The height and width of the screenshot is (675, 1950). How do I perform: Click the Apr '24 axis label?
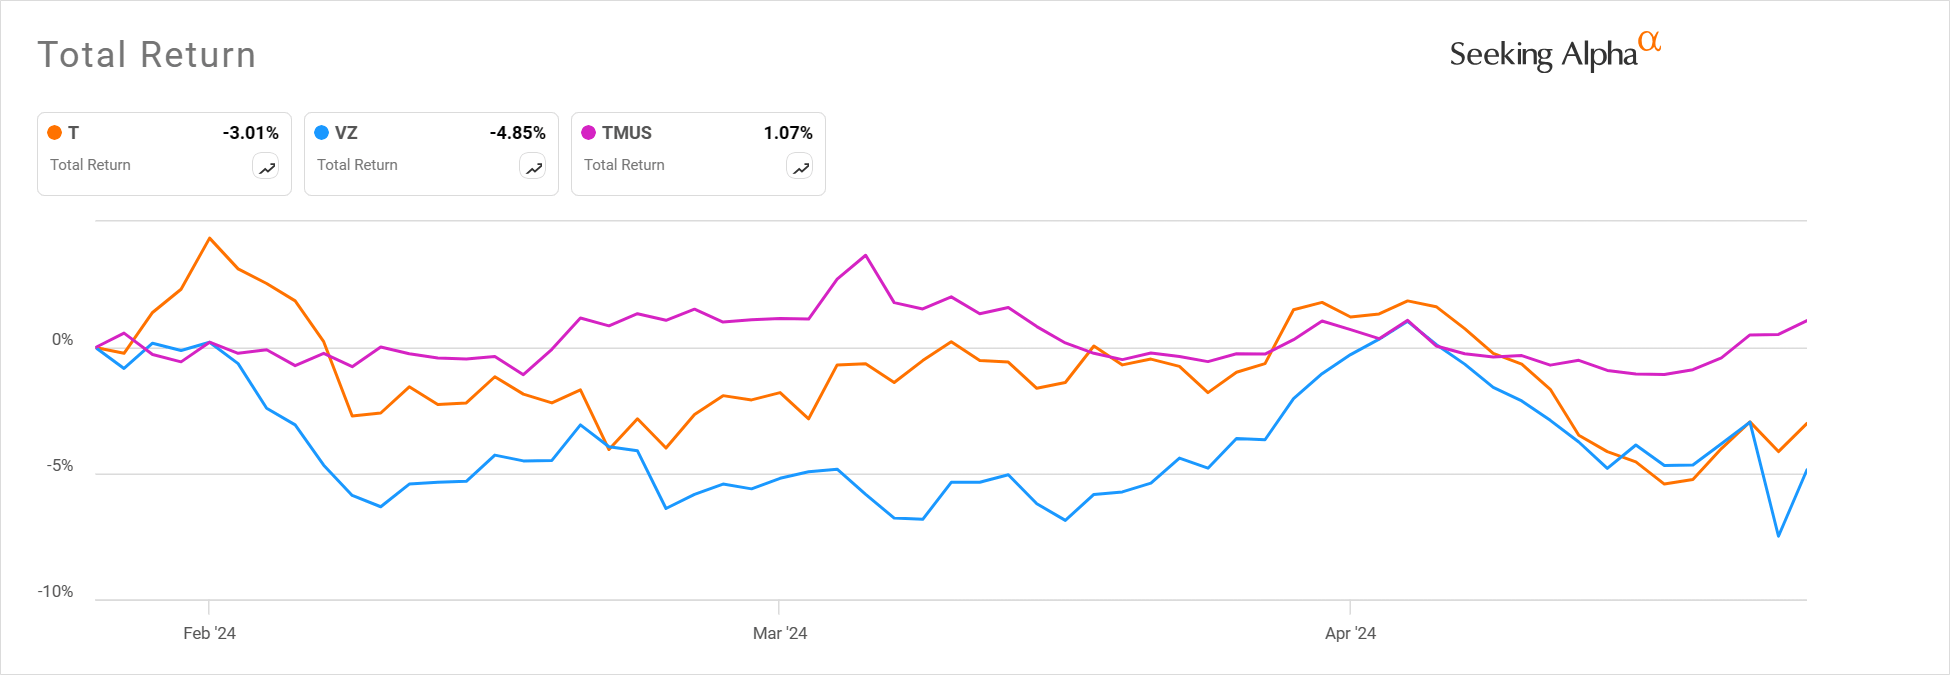click(x=1350, y=633)
